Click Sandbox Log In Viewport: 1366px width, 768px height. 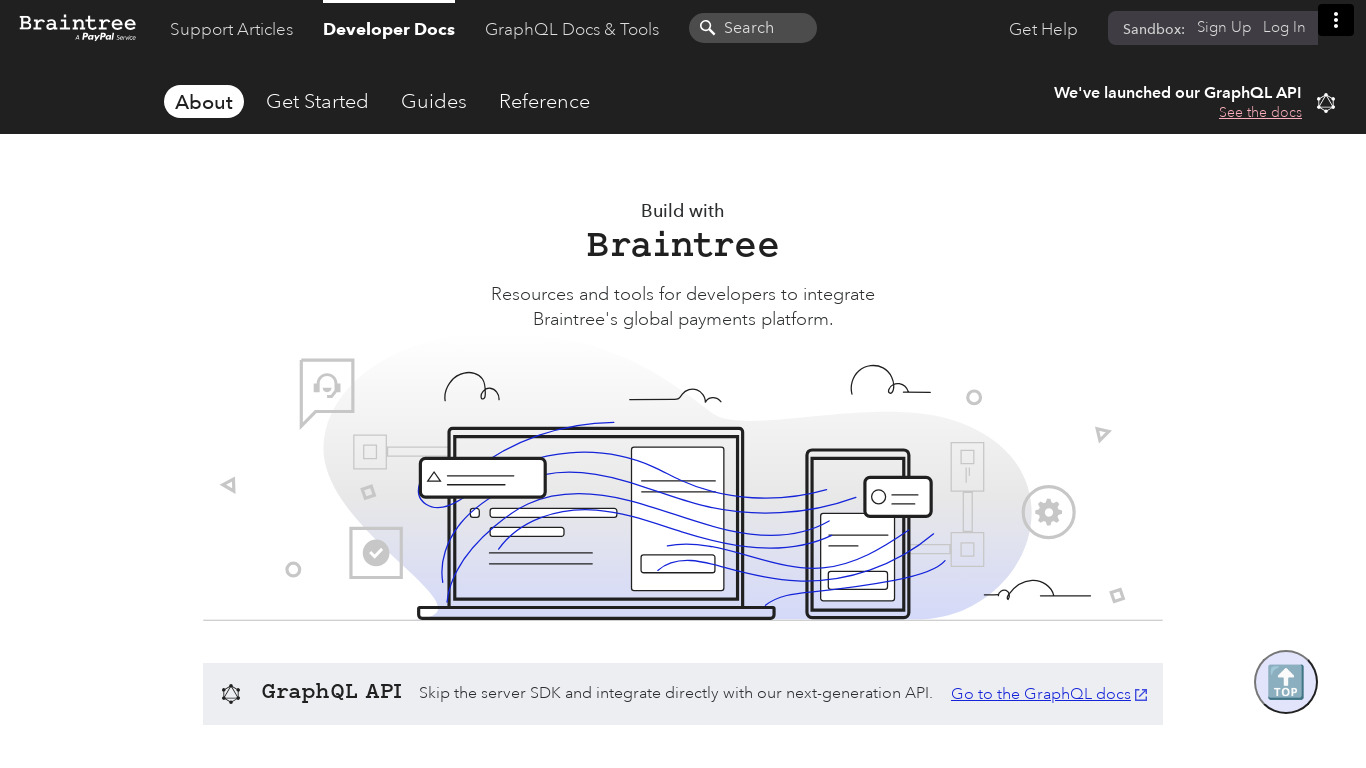coord(1284,27)
